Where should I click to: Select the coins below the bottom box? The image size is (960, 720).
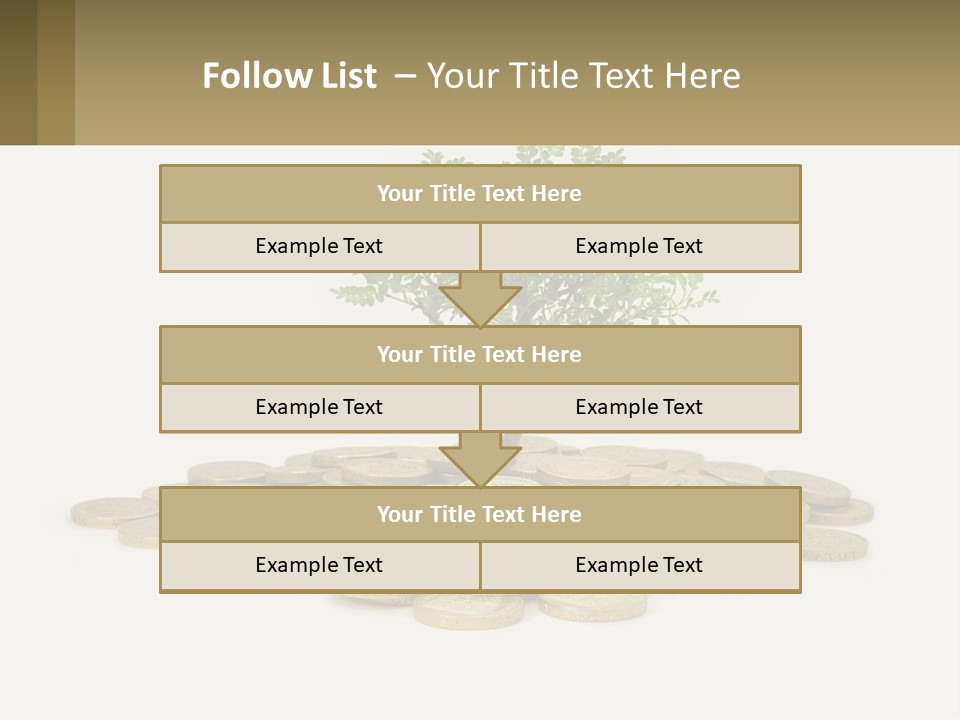tap(470, 609)
